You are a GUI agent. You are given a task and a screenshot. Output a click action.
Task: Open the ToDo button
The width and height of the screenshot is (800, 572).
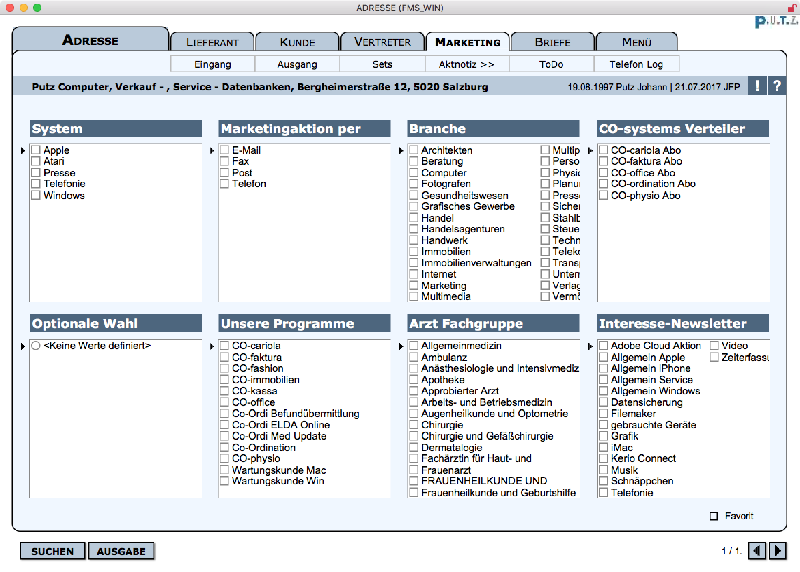tap(551, 64)
